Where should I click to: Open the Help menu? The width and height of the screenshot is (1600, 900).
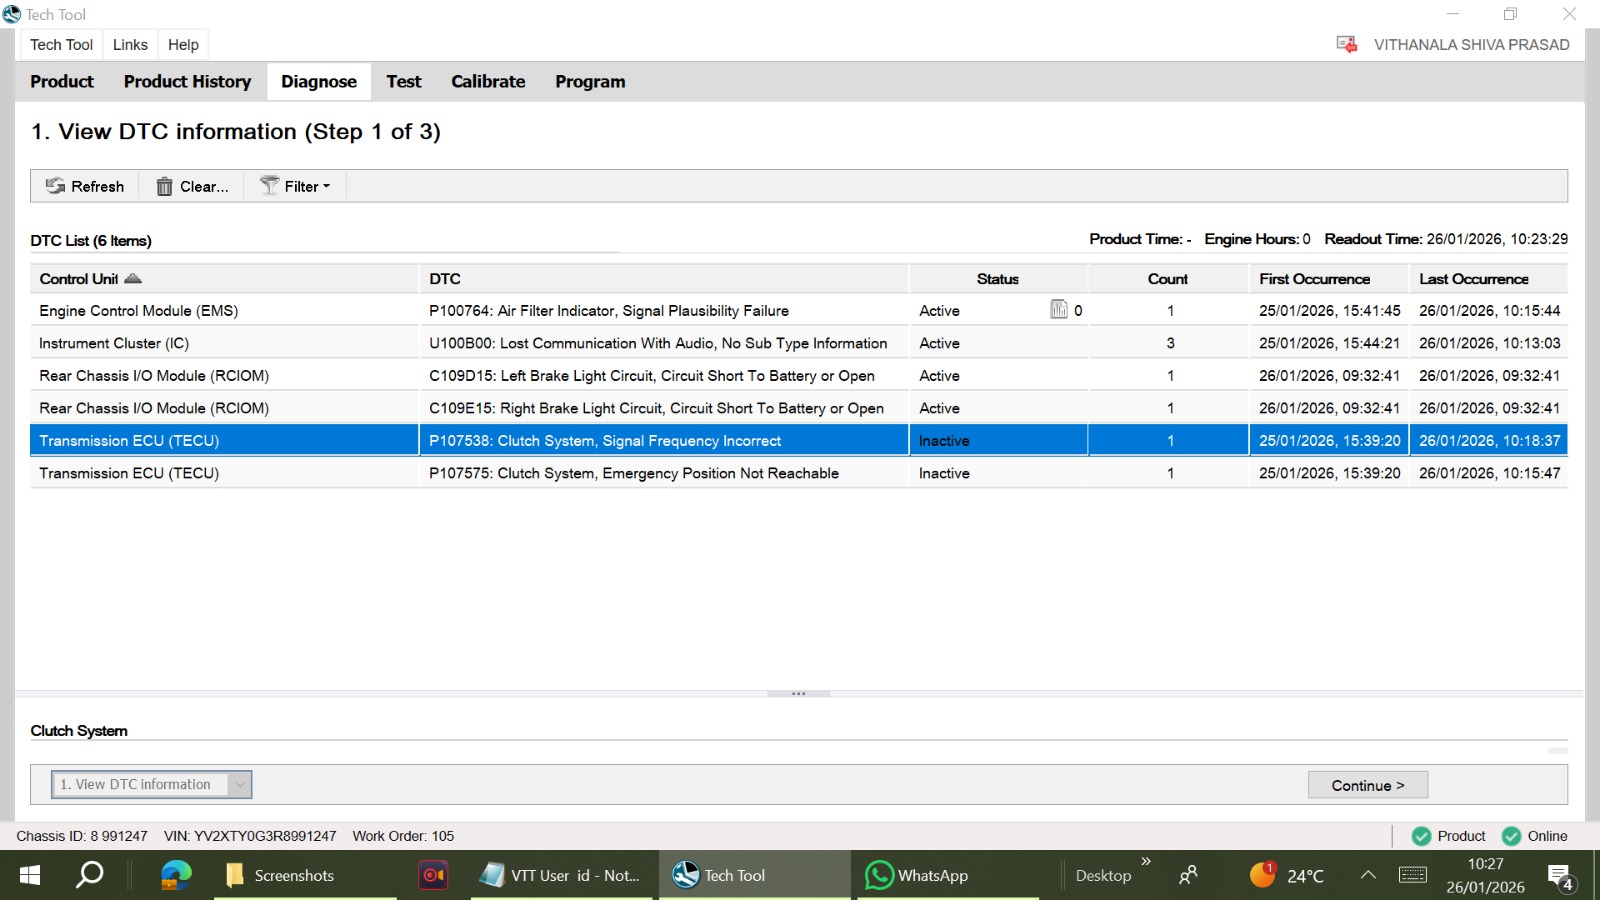coord(183,45)
